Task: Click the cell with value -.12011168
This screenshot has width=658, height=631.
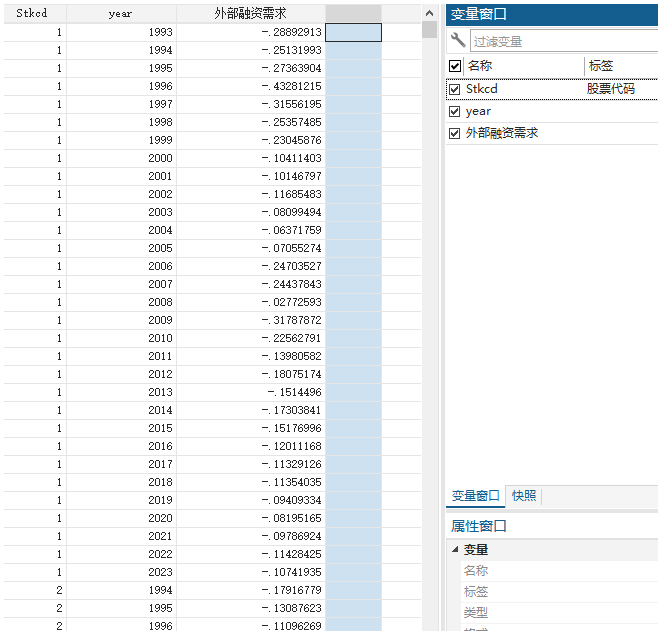Action: 251,446
